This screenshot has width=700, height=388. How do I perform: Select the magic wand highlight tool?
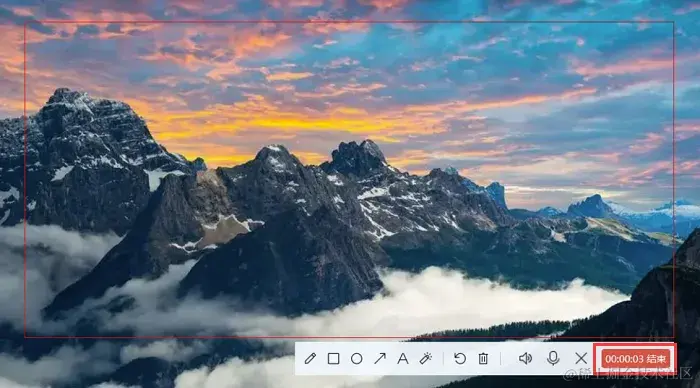426,358
